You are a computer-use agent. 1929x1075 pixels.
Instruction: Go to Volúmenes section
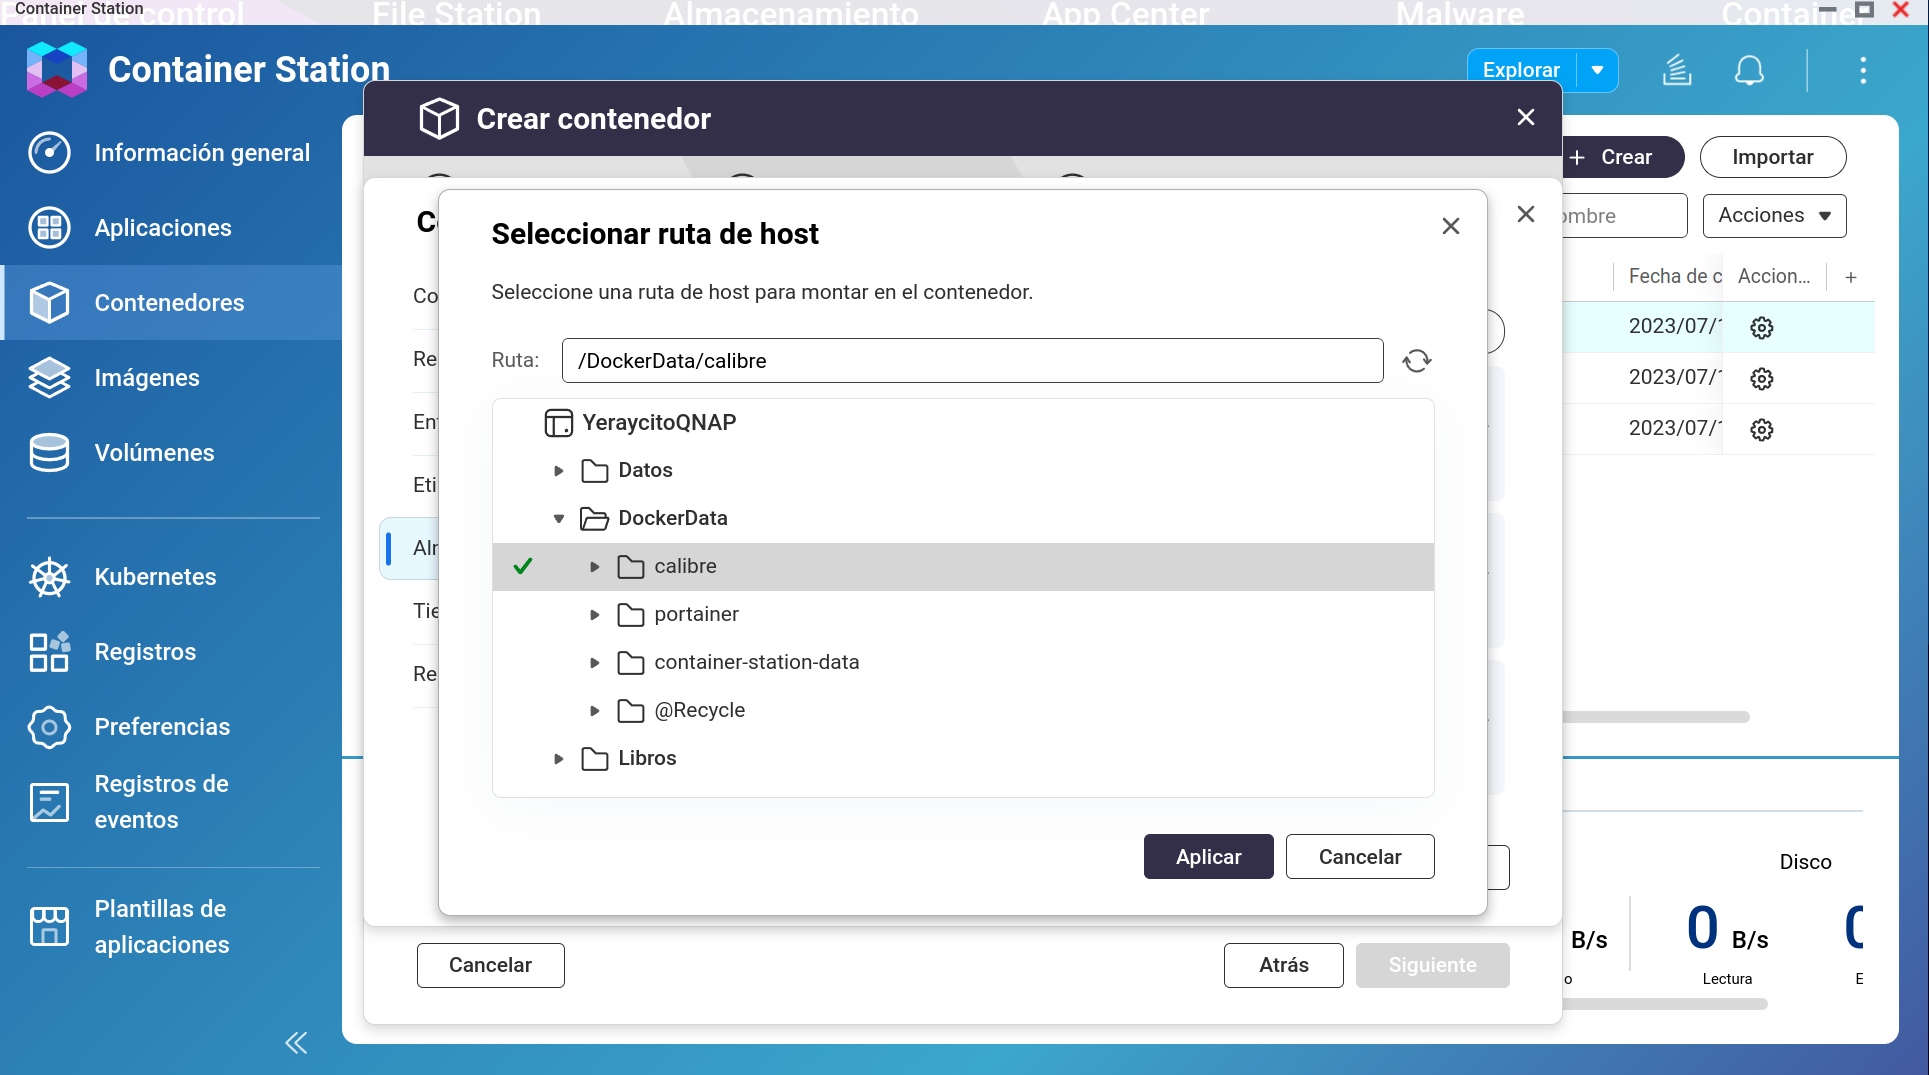click(154, 453)
